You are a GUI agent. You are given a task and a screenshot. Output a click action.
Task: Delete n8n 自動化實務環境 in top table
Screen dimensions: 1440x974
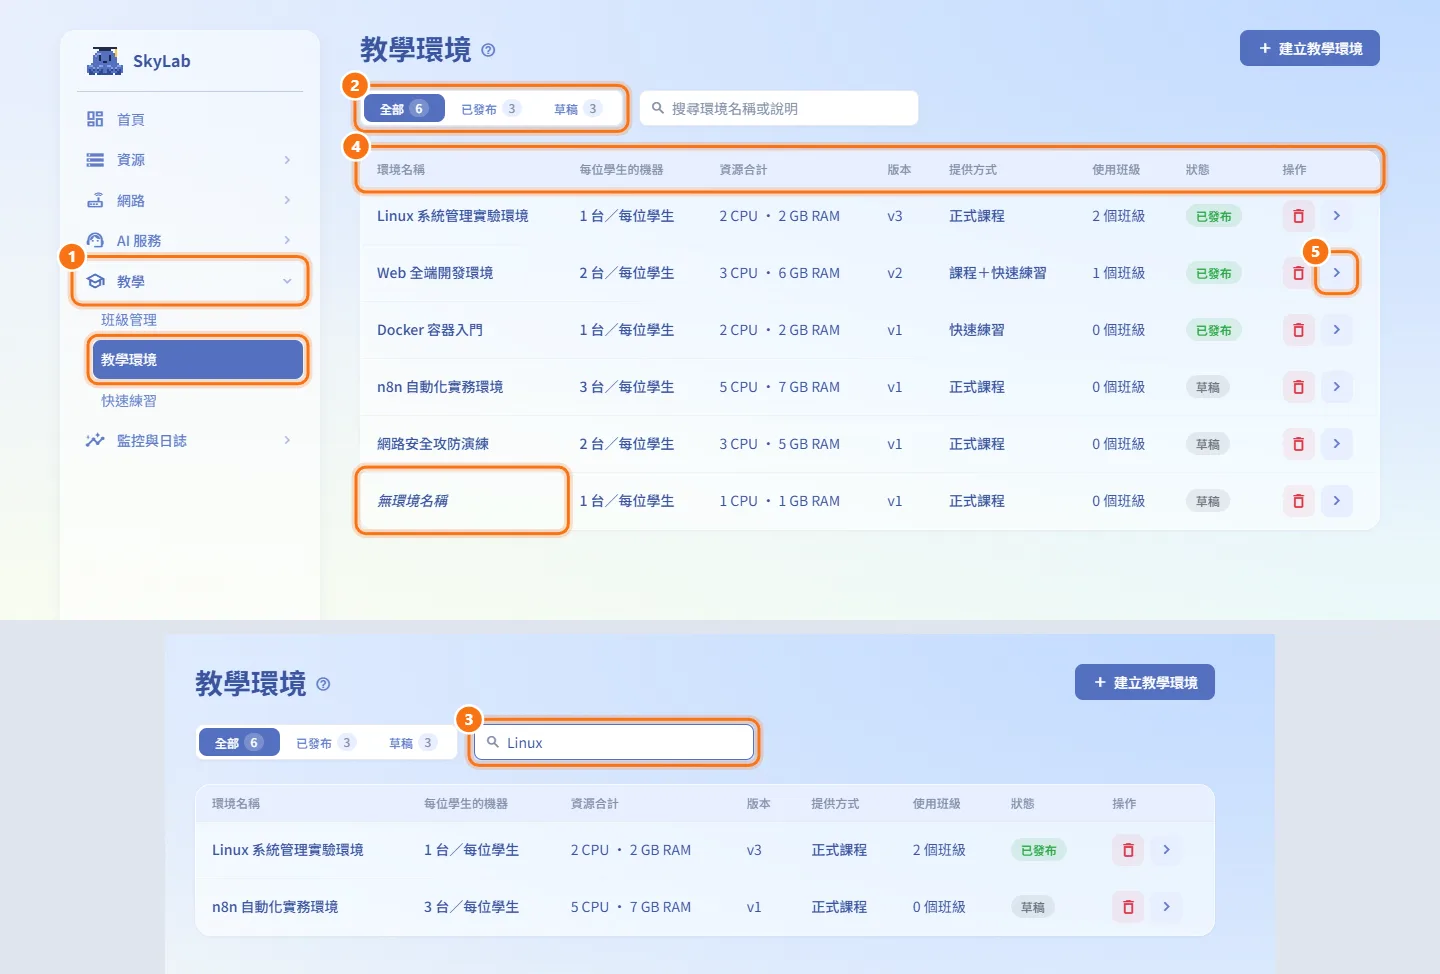pos(1298,387)
